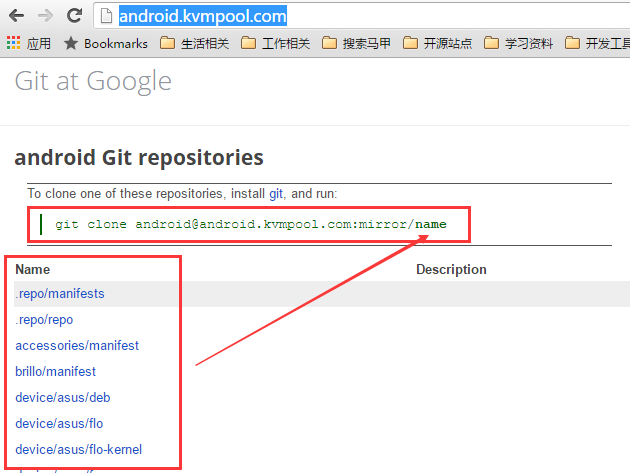This screenshot has height=473, width=630.
Task: Open the .repo/manifests repository
Action: [x=60, y=294]
